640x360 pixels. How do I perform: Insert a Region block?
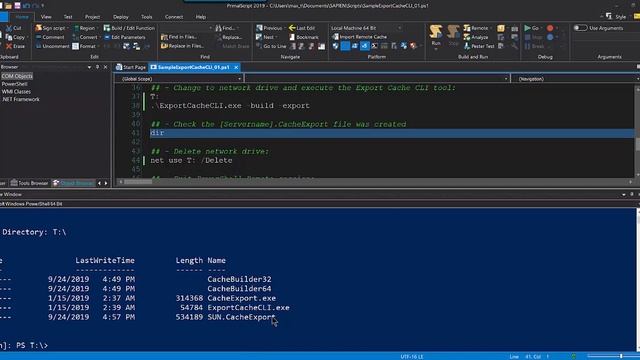click(x=84, y=28)
